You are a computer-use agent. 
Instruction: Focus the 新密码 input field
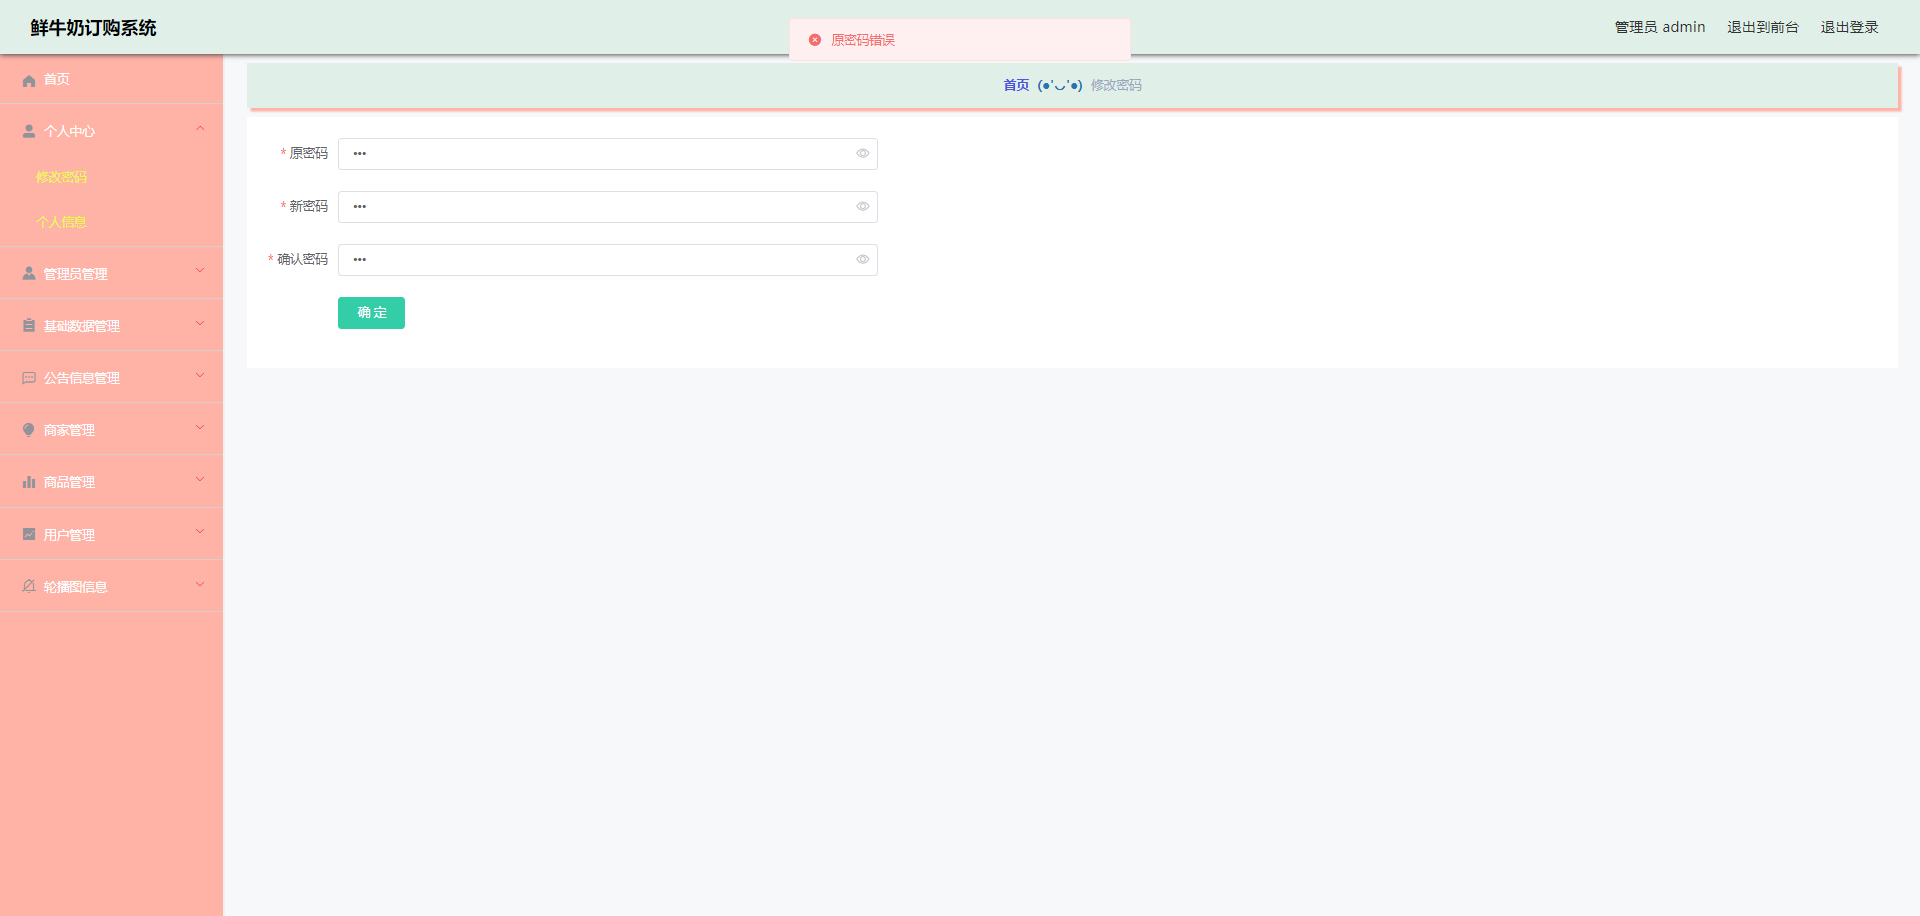point(607,207)
